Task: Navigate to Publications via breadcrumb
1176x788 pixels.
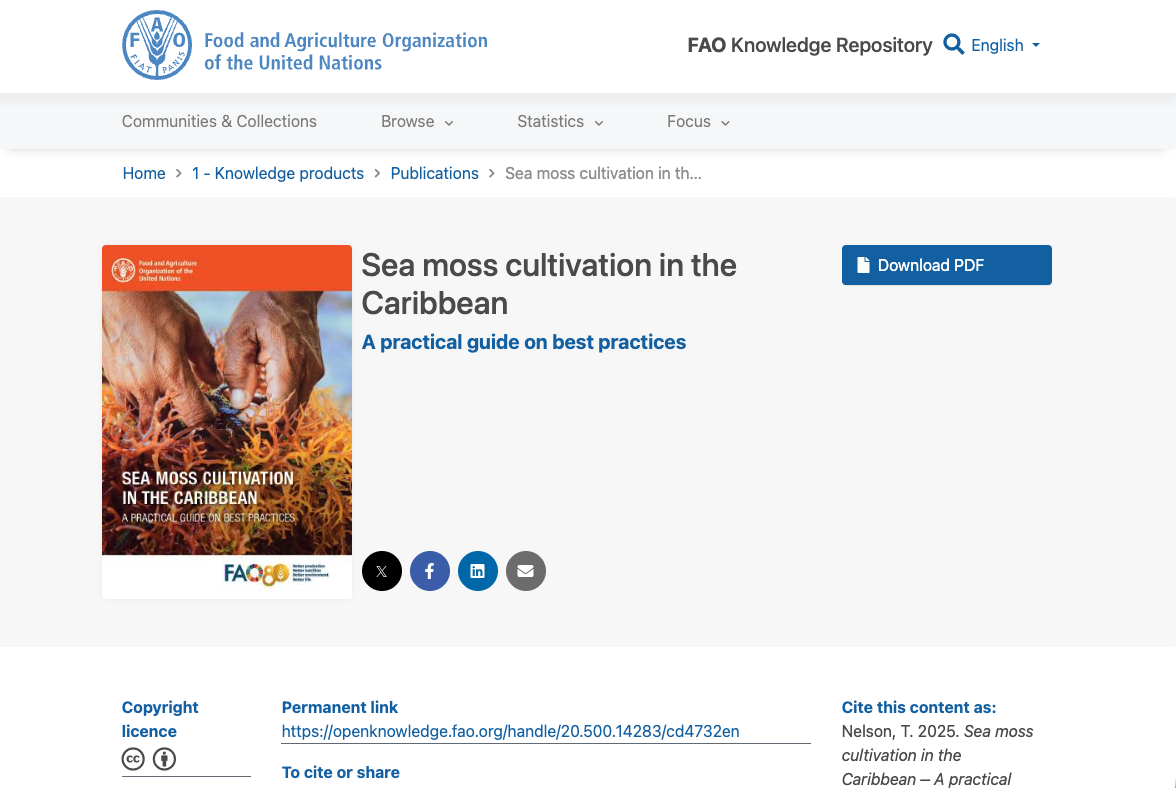Action: point(434,173)
